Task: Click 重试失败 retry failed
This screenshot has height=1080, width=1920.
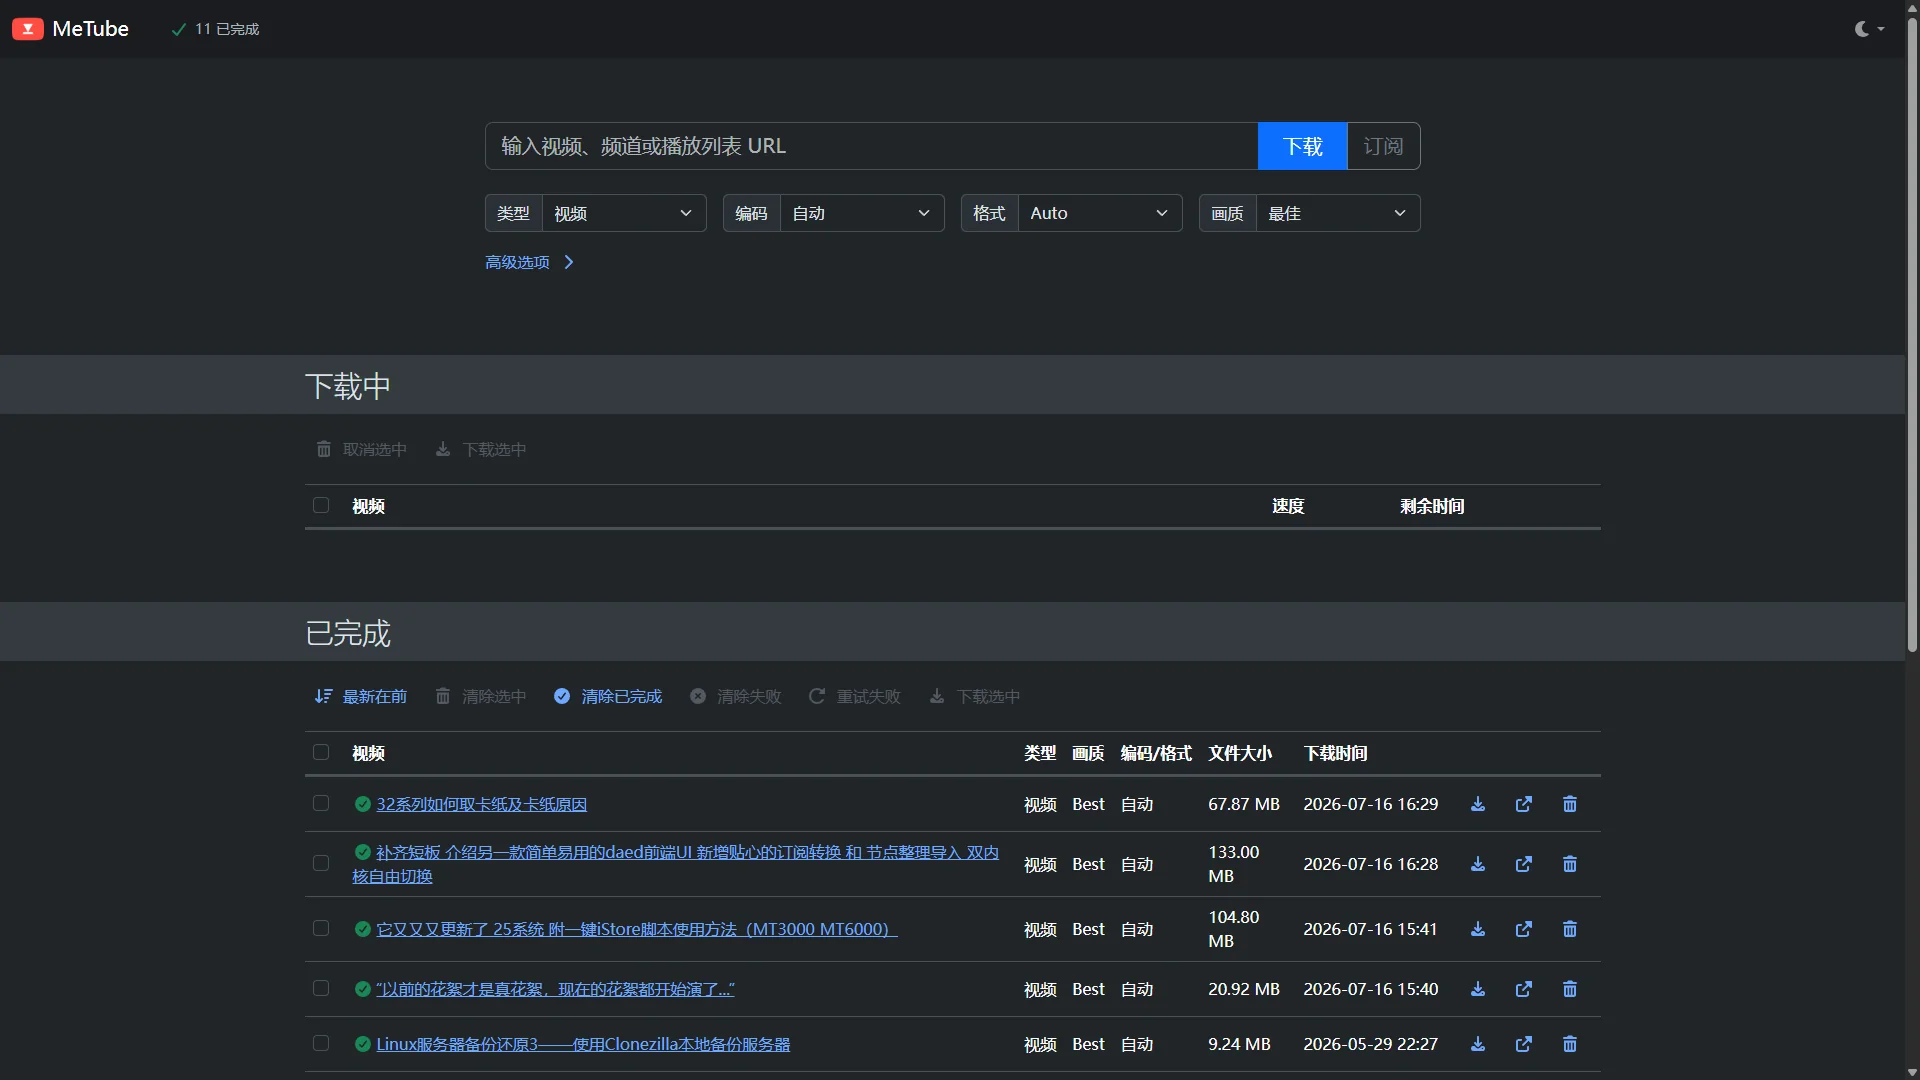Action: pos(855,697)
